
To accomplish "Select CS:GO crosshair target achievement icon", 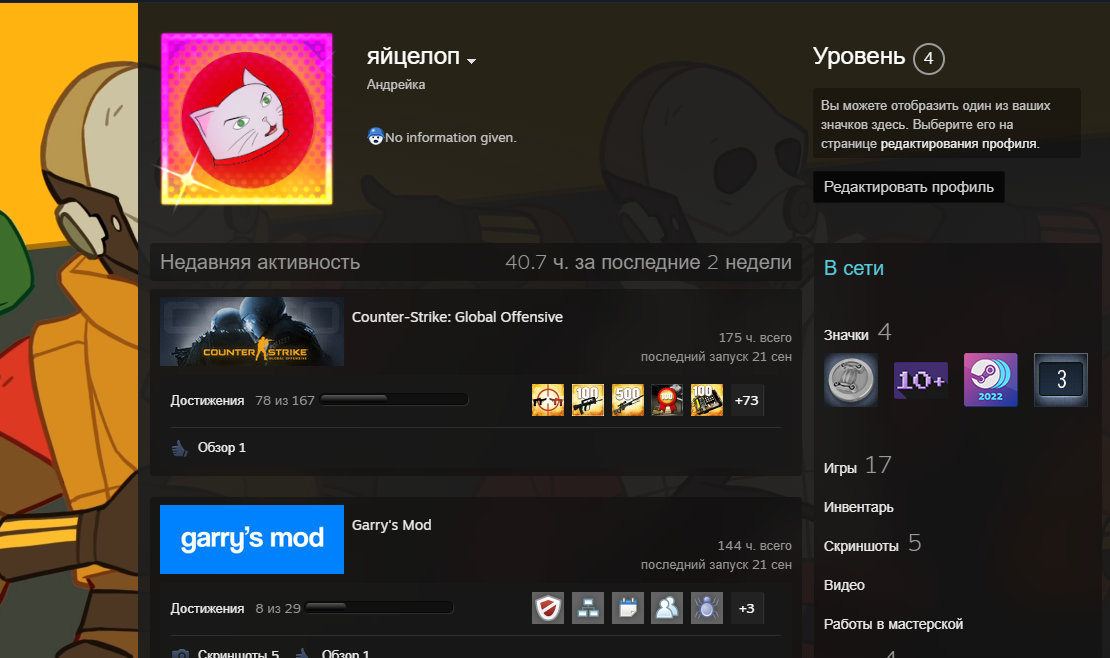I will pyautogui.click(x=548, y=400).
